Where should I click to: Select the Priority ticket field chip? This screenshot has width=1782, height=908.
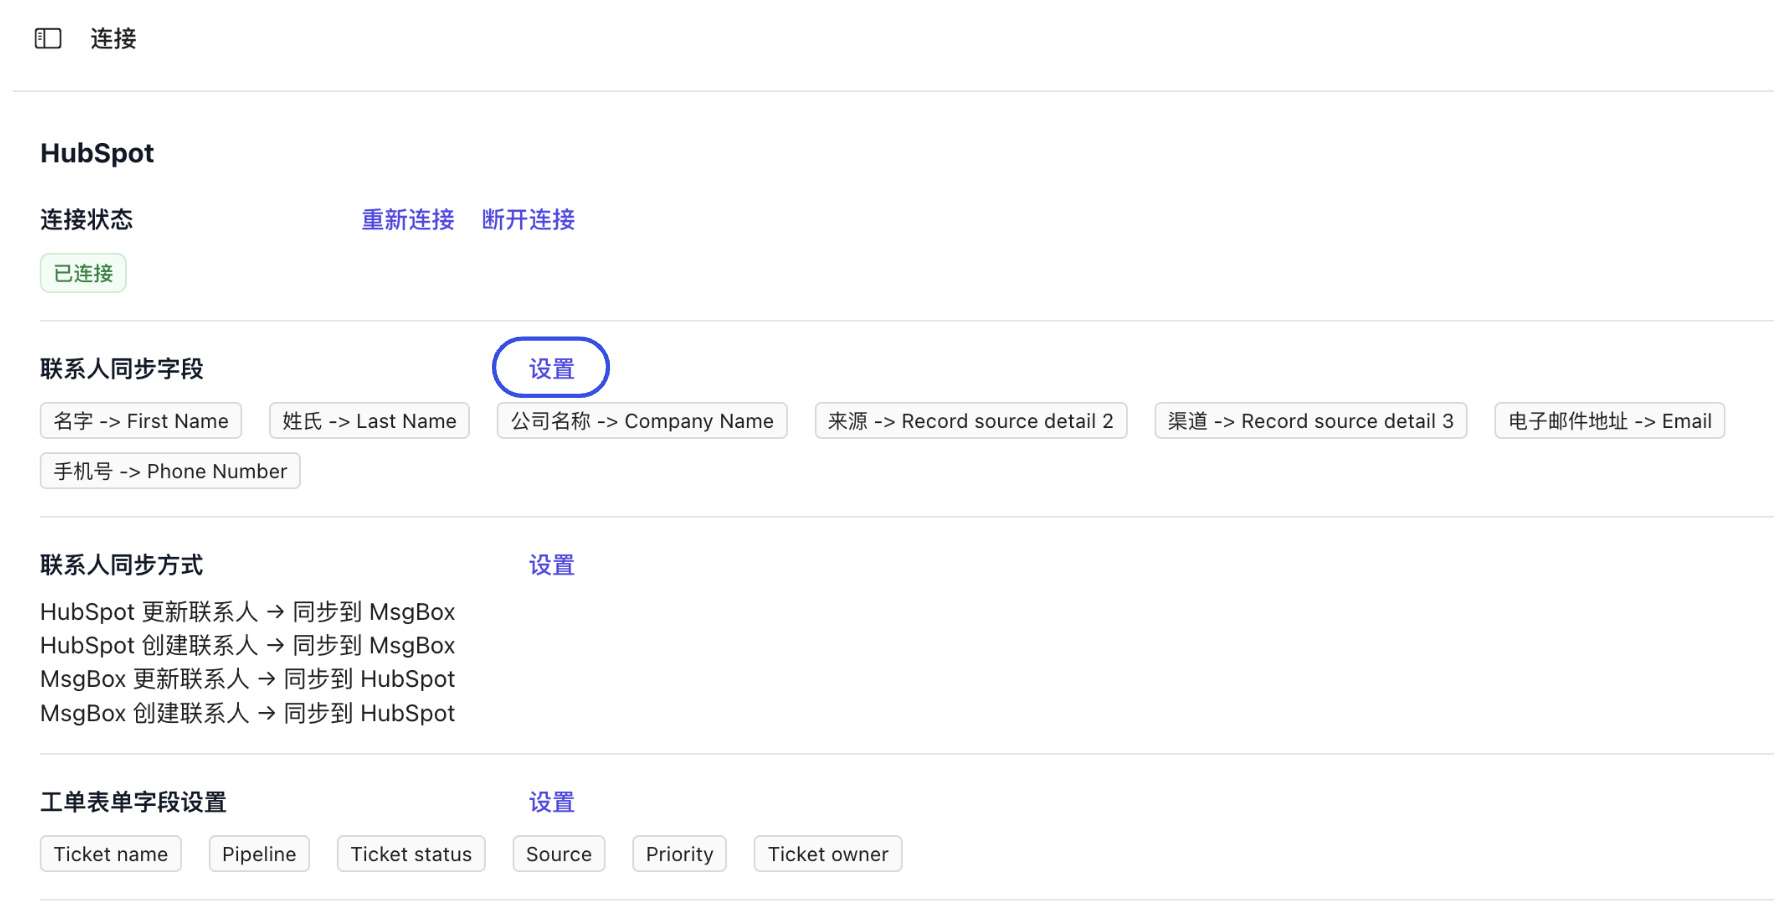click(x=679, y=853)
